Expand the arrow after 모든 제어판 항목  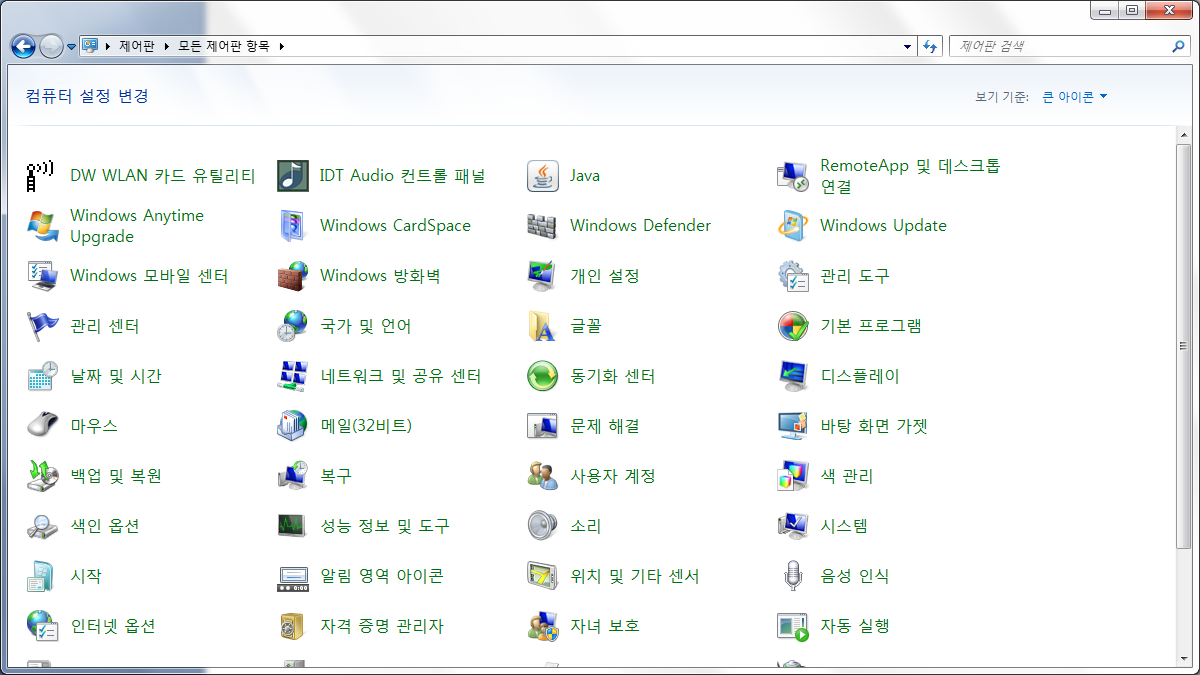coord(282,46)
